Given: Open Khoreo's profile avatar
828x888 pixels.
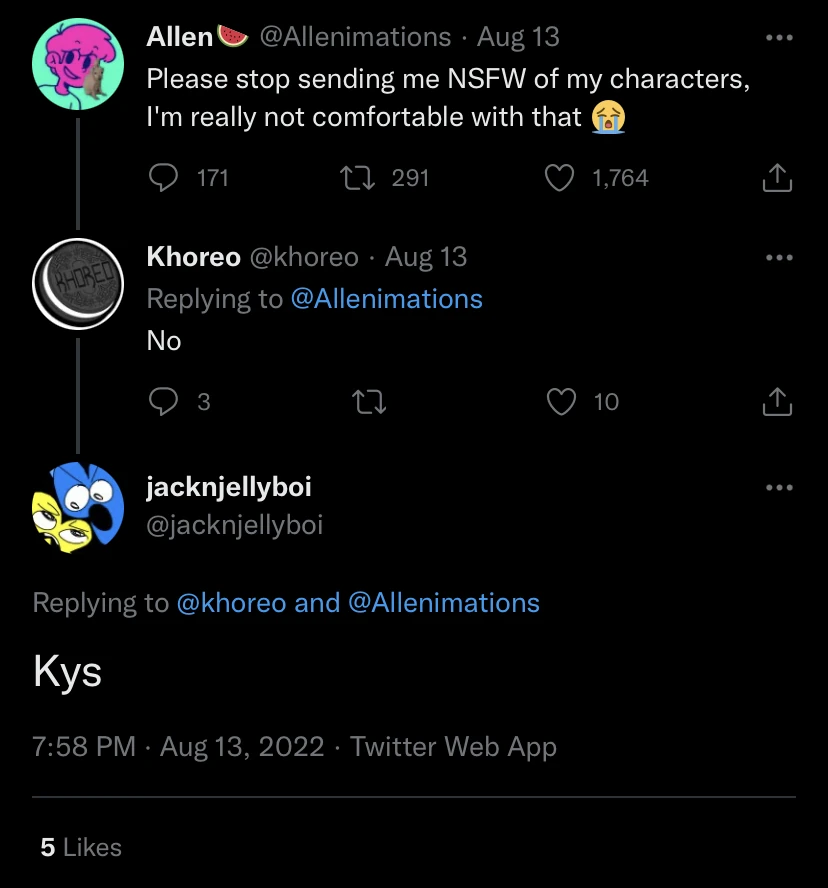Looking at the screenshot, I should pyautogui.click(x=77, y=283).
